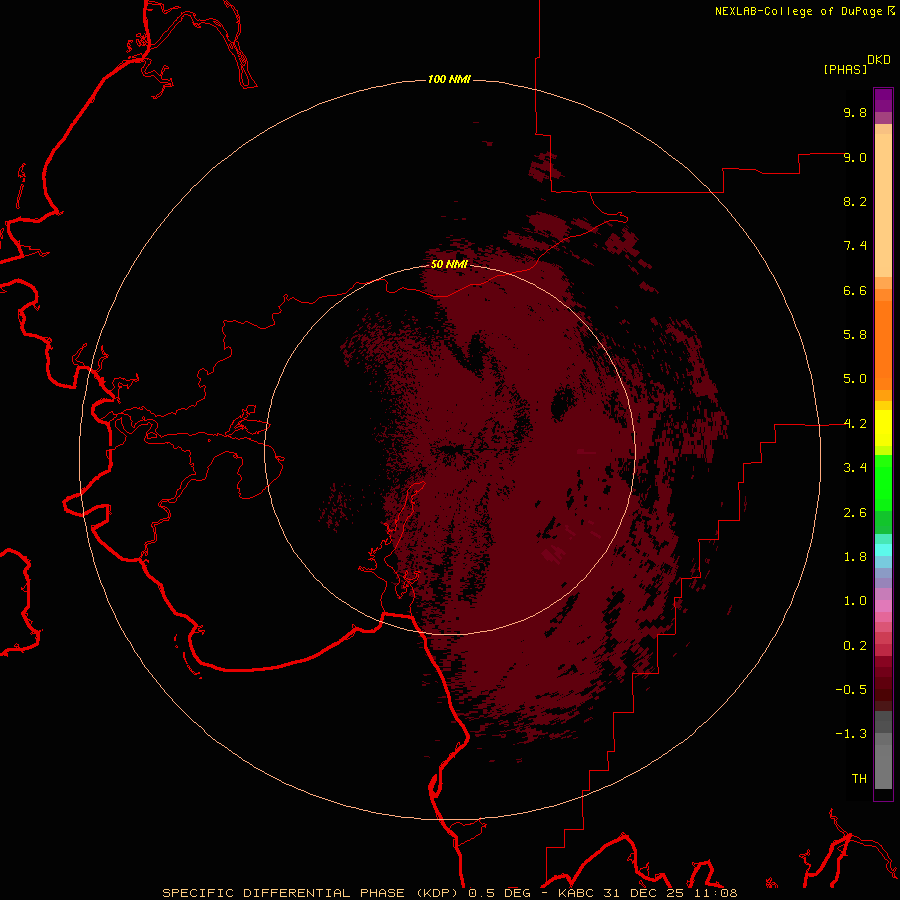Pick the 8.2 scale value label
Image resolution: width=900 pixels, height=900 pixels.
tap(855, 201)
